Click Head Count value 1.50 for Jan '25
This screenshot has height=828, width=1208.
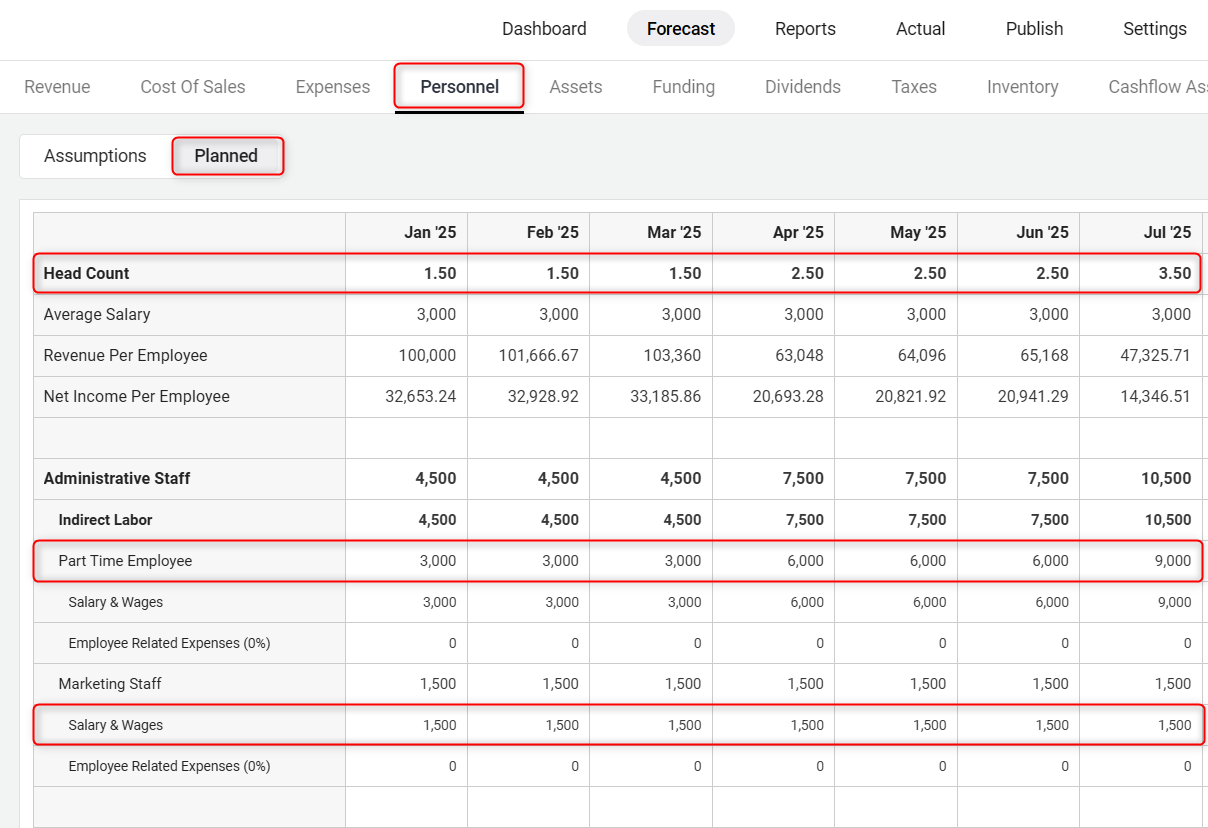[439, 273]
